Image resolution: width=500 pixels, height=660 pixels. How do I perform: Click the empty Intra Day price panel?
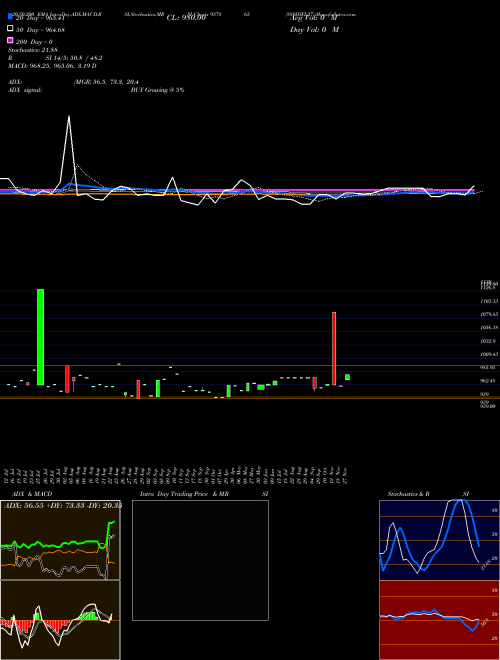200,560
